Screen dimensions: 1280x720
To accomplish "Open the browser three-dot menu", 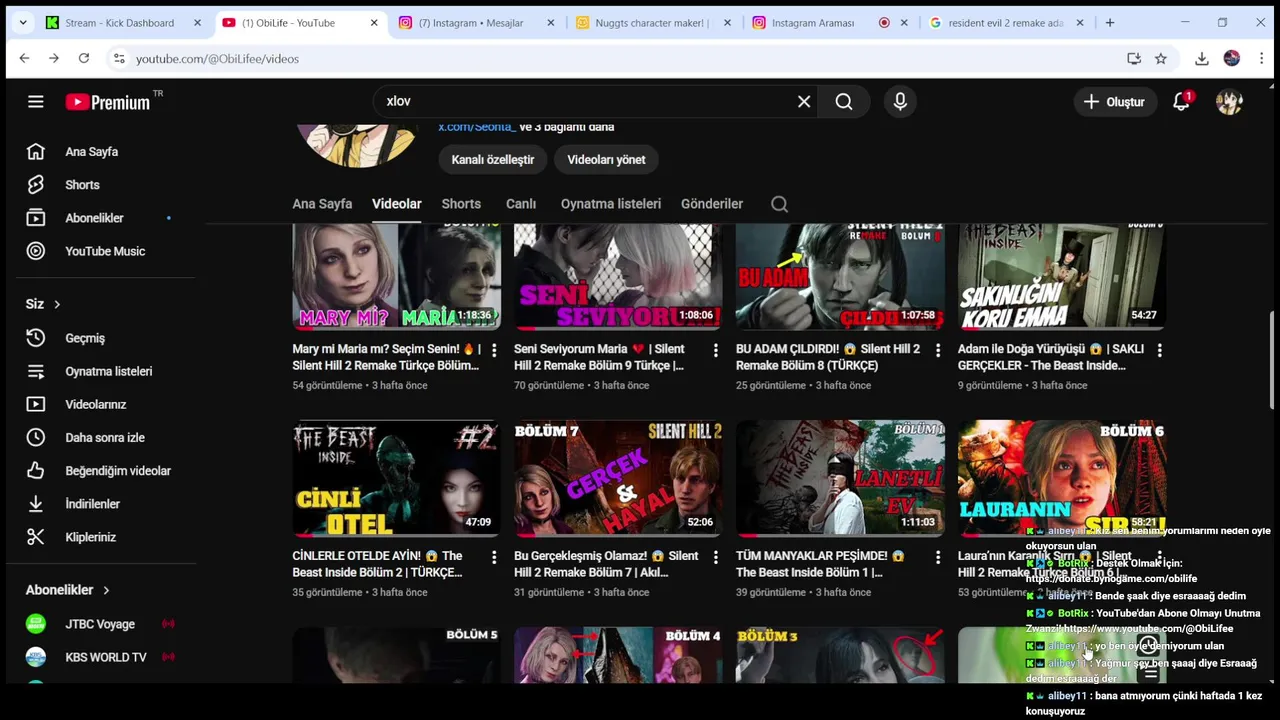I will (x=1261, y=59).
